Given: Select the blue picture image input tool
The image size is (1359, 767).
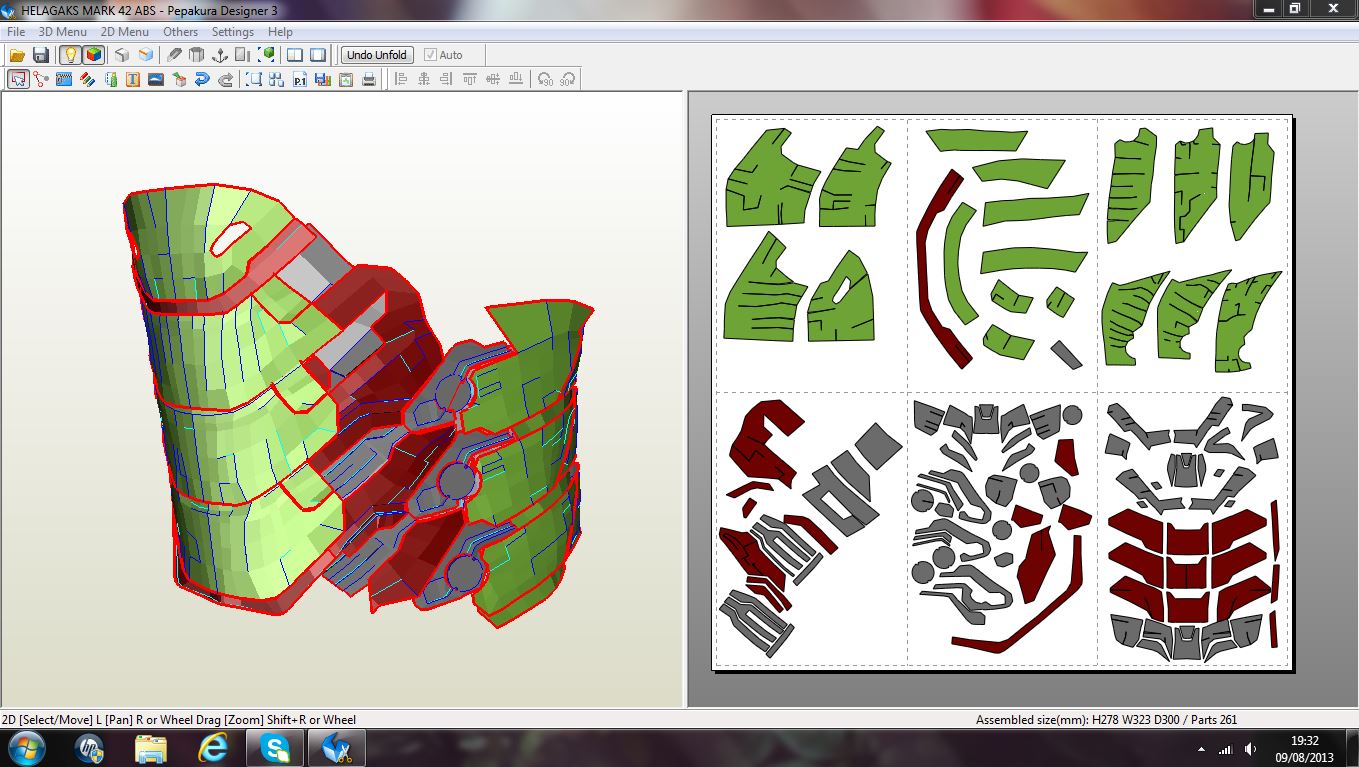Looking at the screenshot, I should (156, 79).
